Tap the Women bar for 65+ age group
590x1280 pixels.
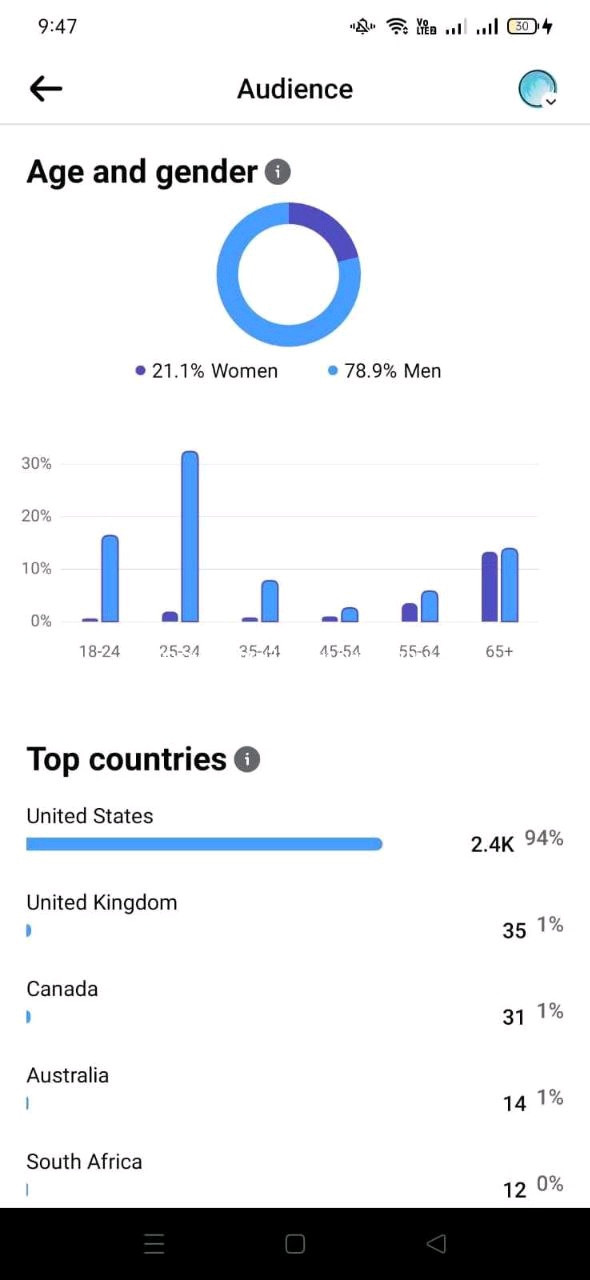point(490,587)
